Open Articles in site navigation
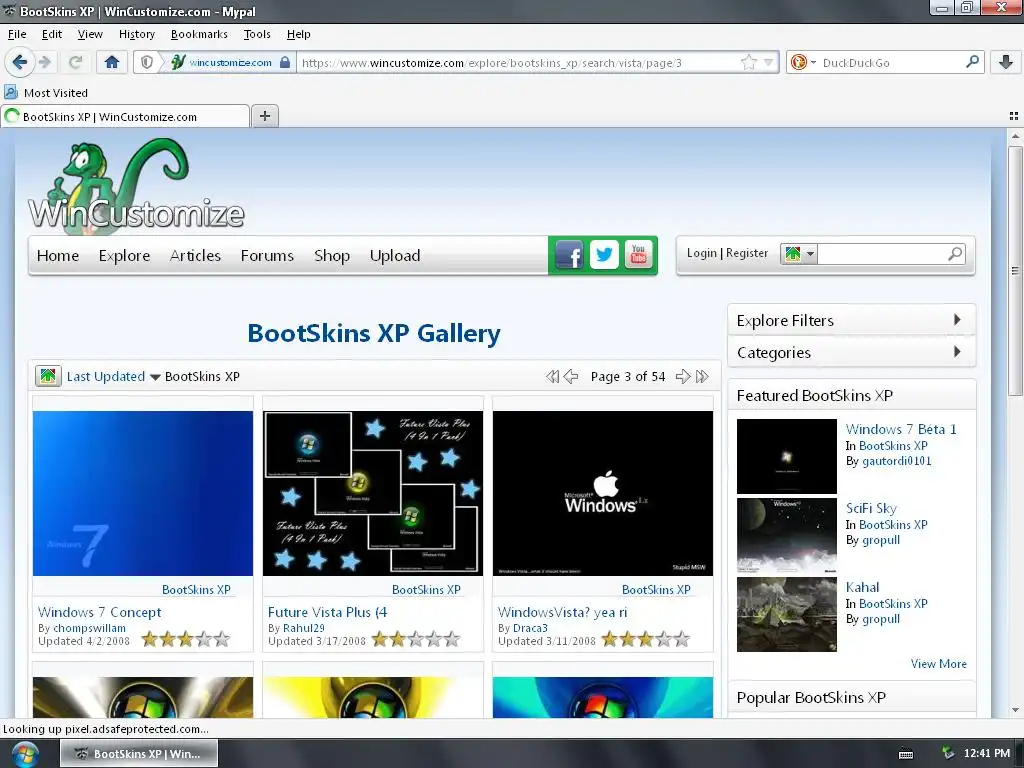Image resolution: width=1024 pixels, height=768 pixels. click(x=195, y=255)
